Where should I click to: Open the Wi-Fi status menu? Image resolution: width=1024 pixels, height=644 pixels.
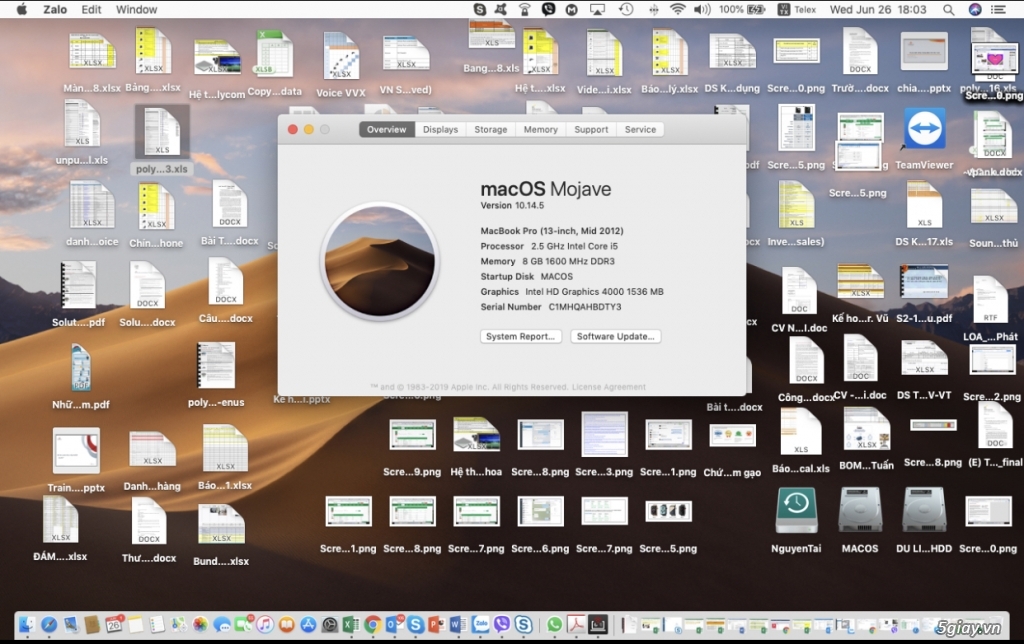click(x=678, y=9)
